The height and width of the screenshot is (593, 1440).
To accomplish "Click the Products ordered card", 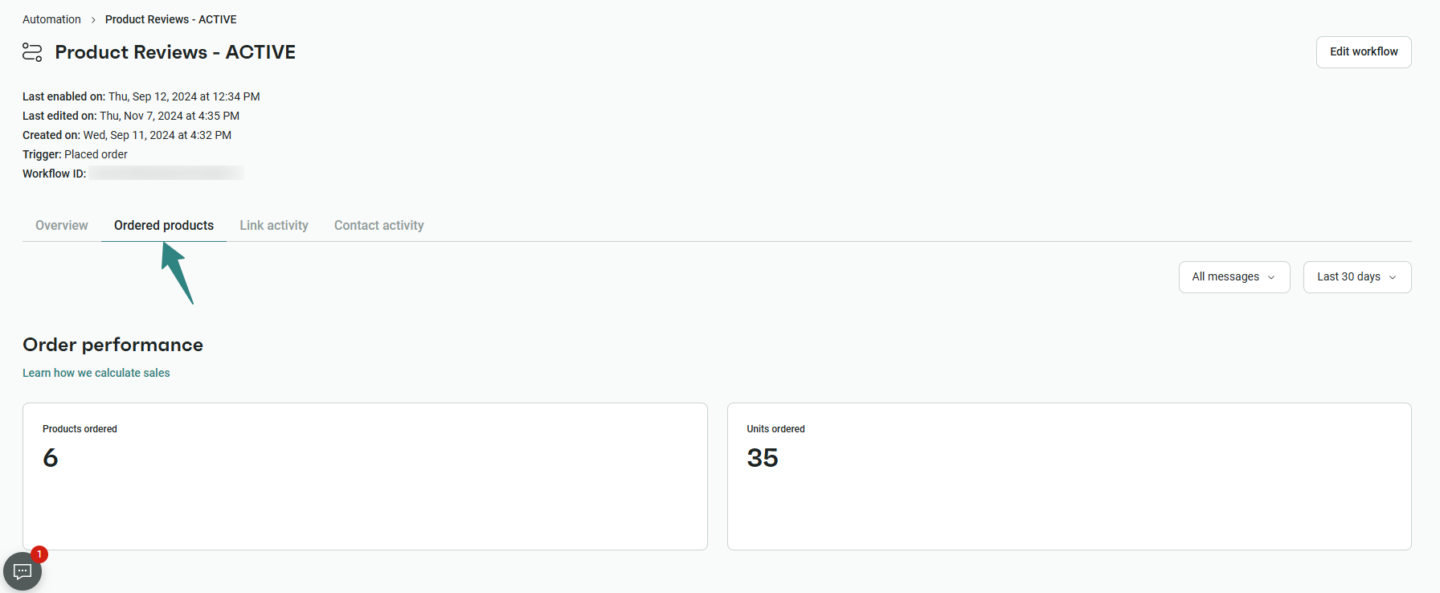I will [x=365, y=476].
